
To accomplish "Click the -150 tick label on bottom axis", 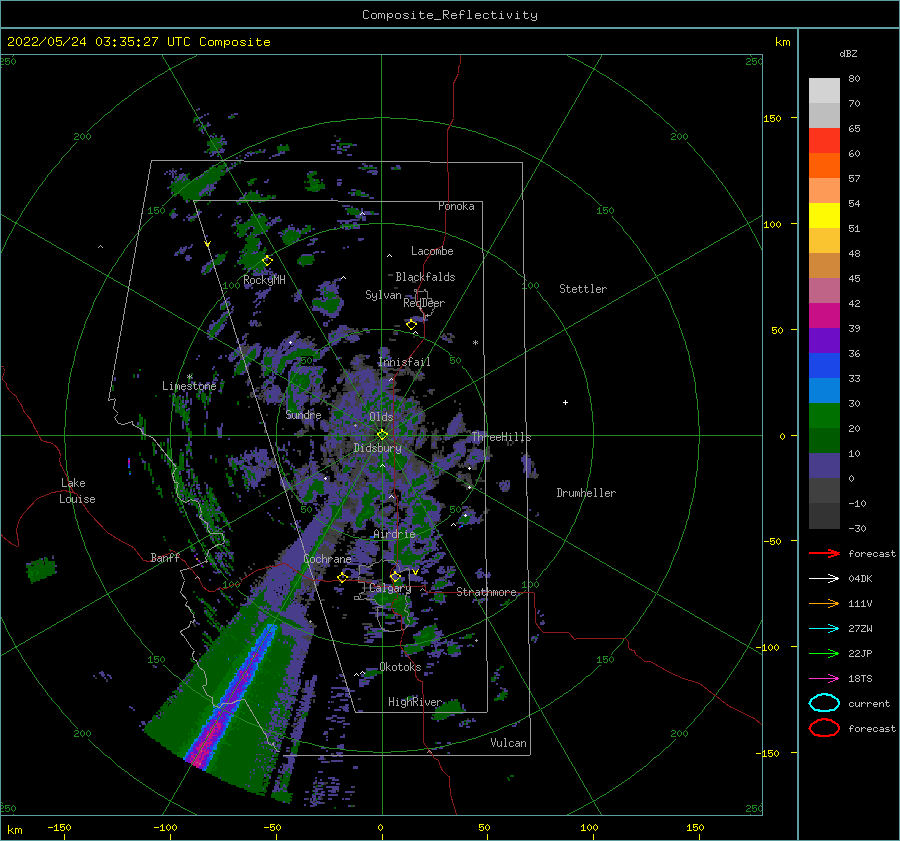I will coord(59,828).
